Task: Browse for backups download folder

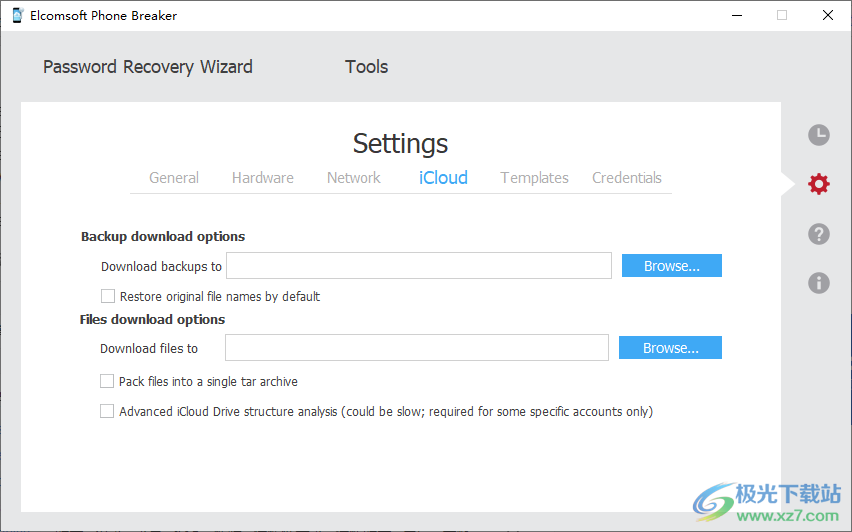Action: [672, 266]
